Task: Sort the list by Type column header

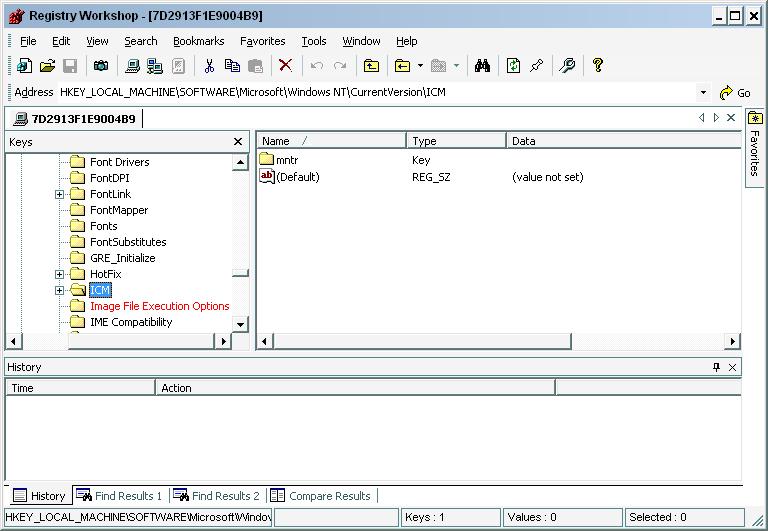Action: click(x=455, y=141)
